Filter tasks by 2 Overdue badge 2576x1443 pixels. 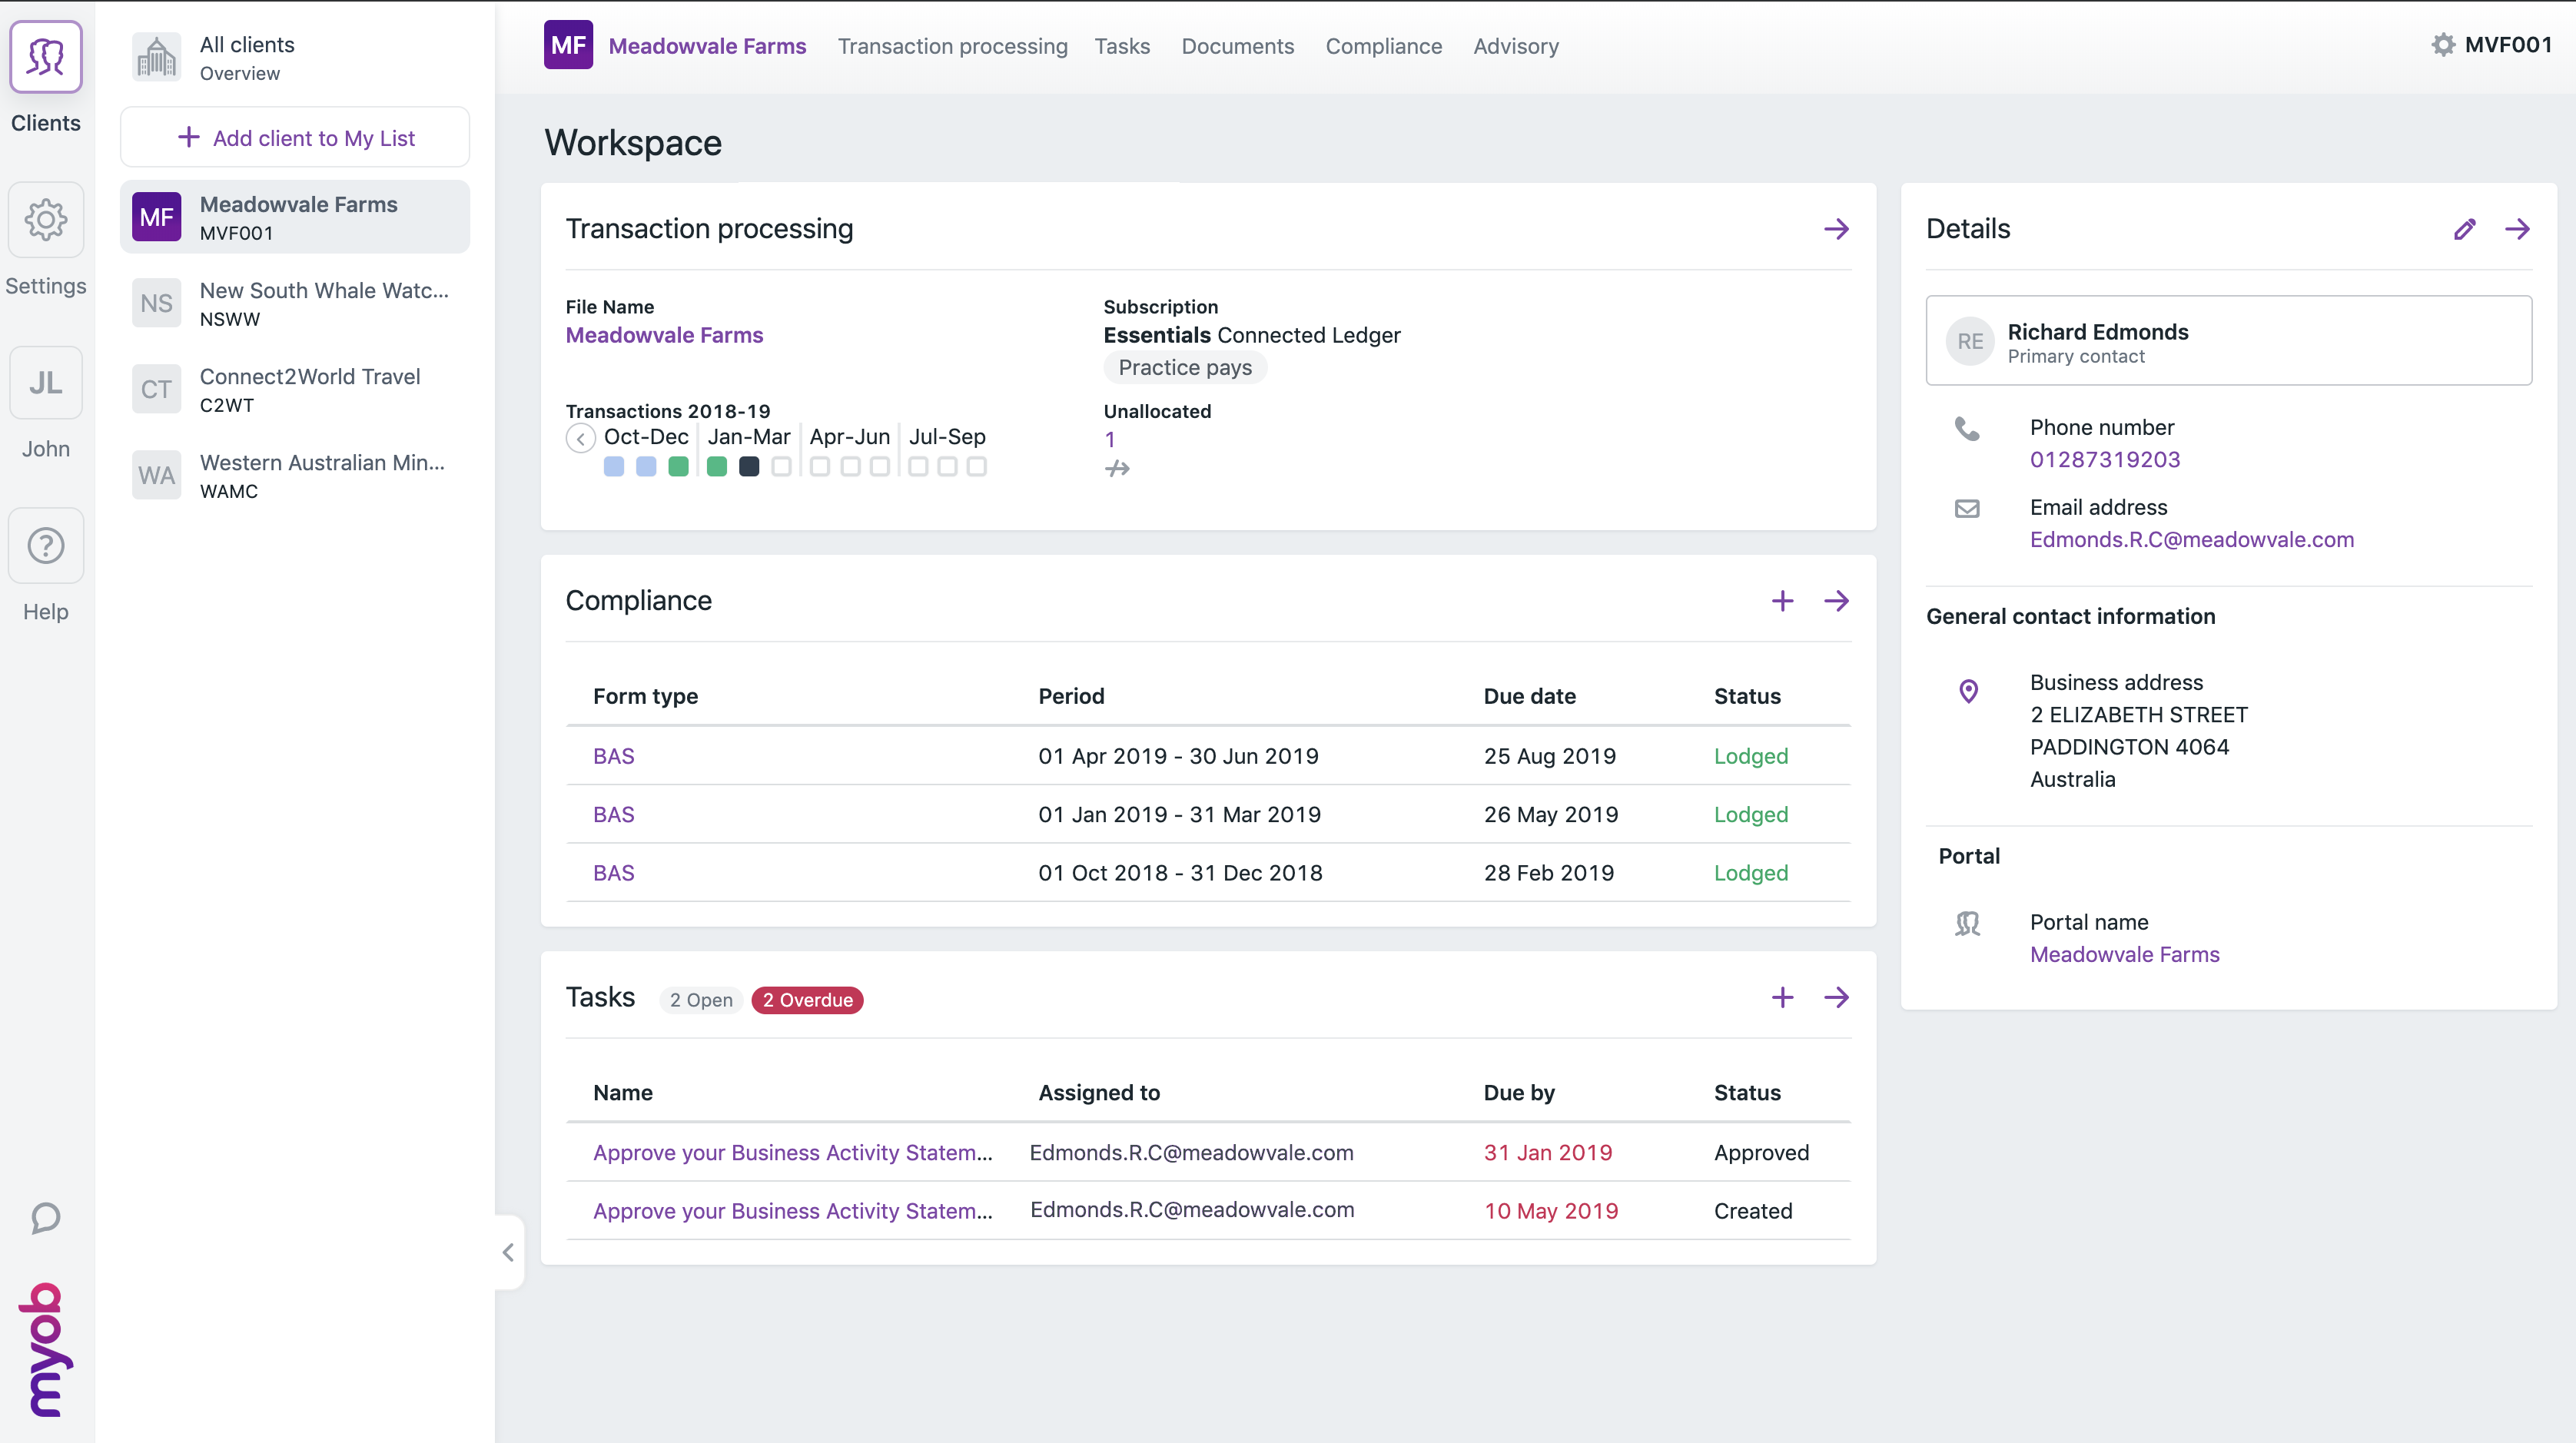click(807, 1000)
